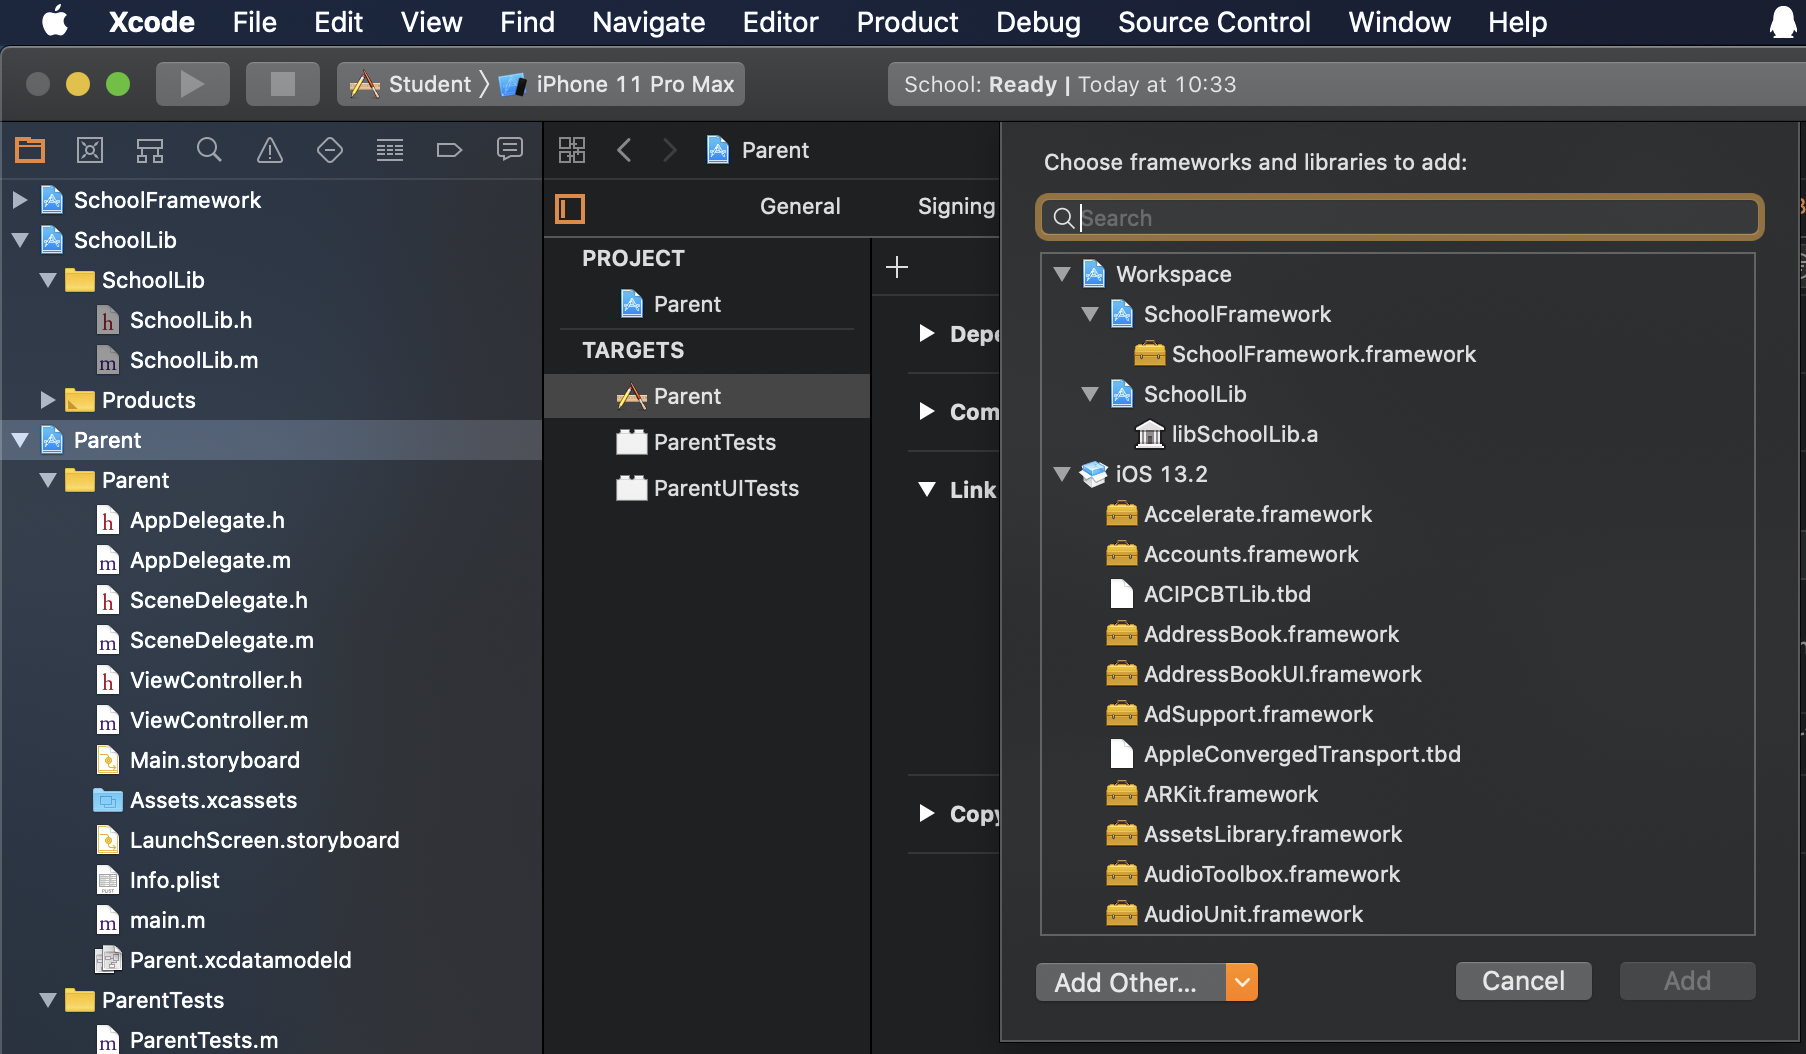Switch to the Signing tab
Image resolution: width=1806 pixels, height=1054 pixels.
pyautogui.click(x=956, y=206)
